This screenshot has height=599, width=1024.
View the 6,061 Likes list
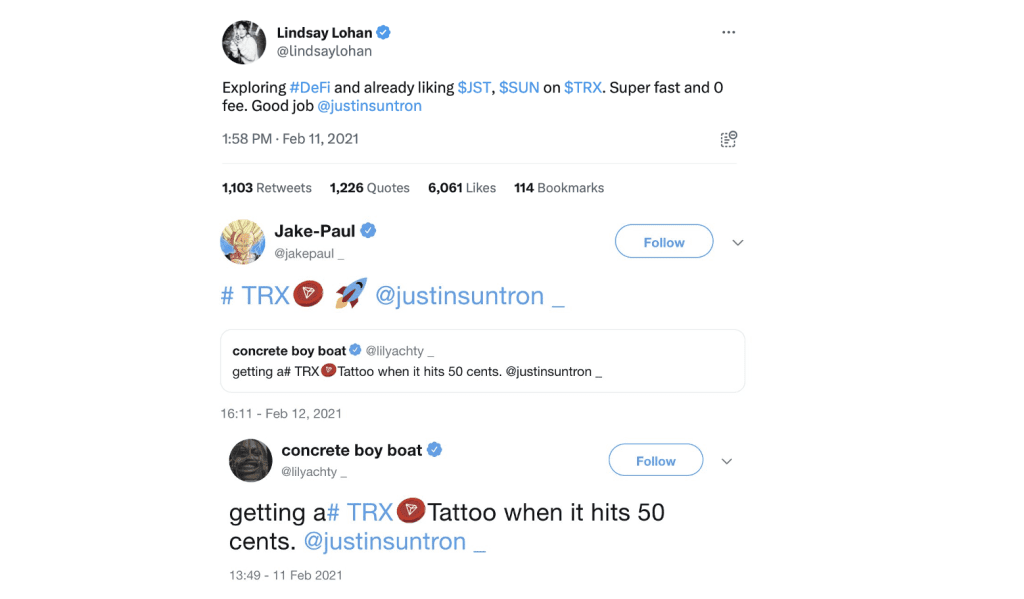click(x=462, y=188)
